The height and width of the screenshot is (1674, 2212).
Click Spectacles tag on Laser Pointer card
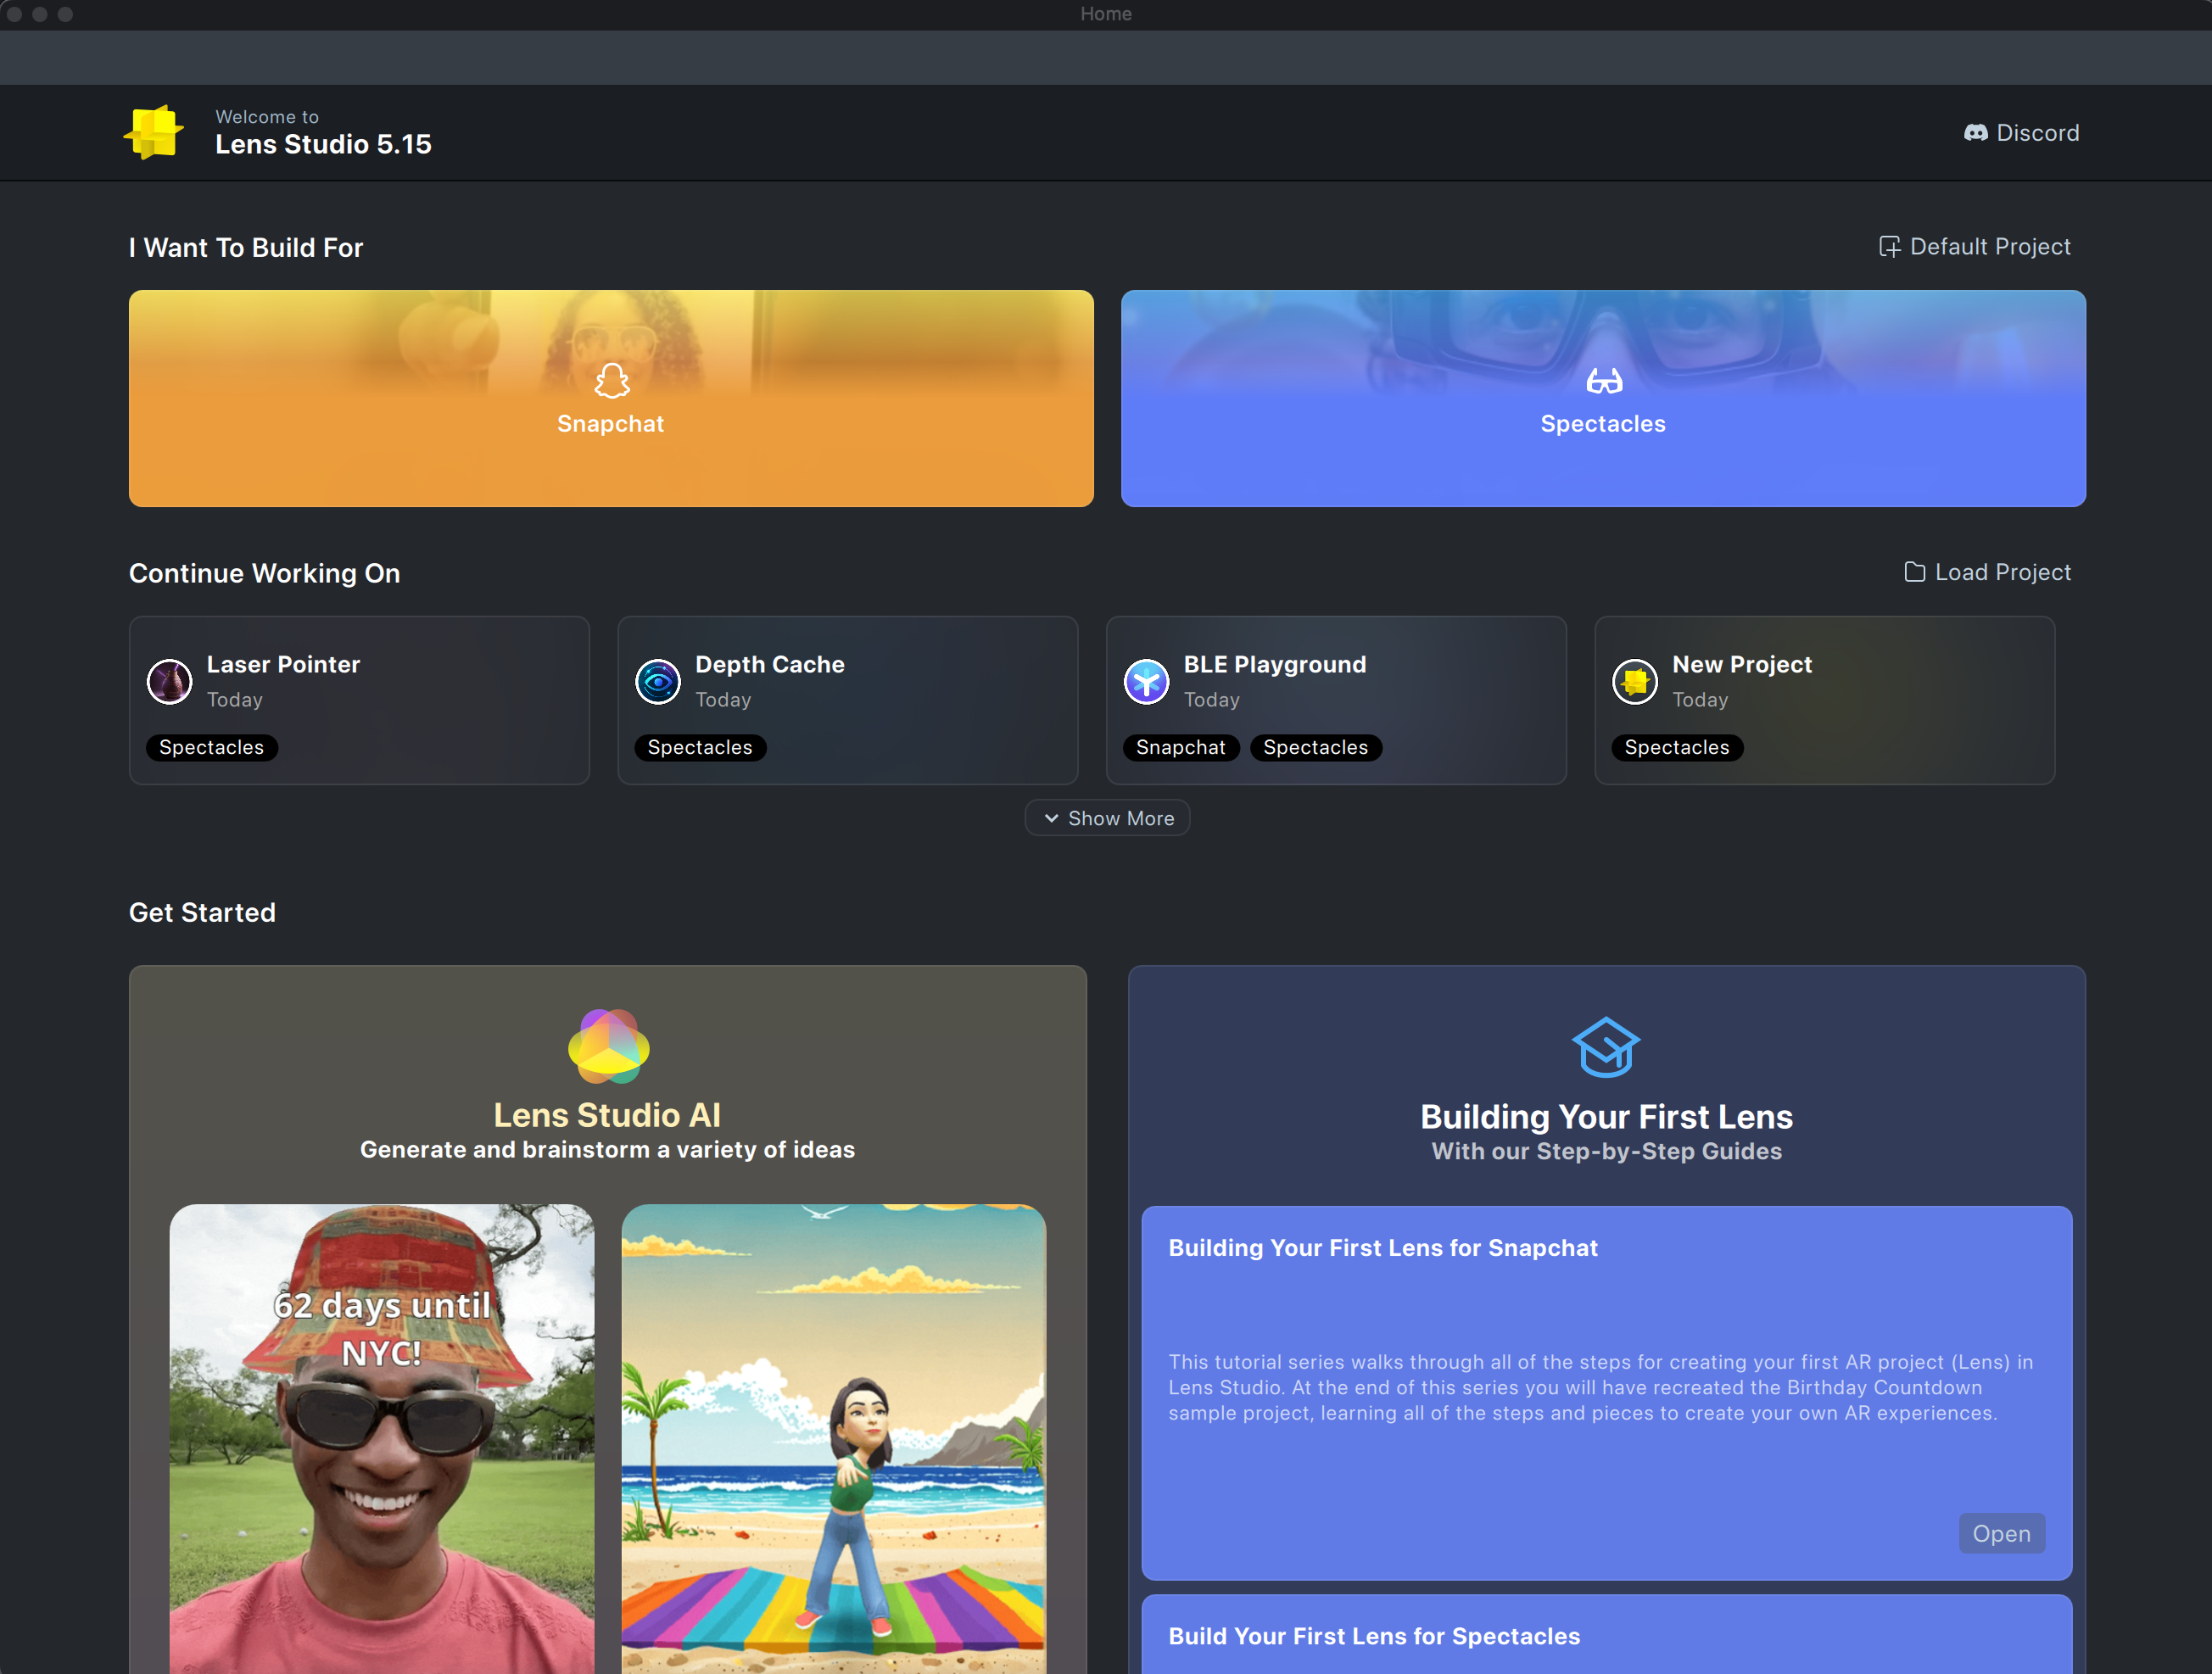tap(211, 747)
